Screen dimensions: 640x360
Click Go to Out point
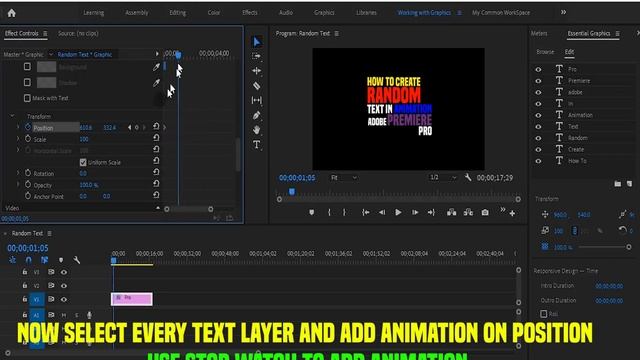pos(431,212)
